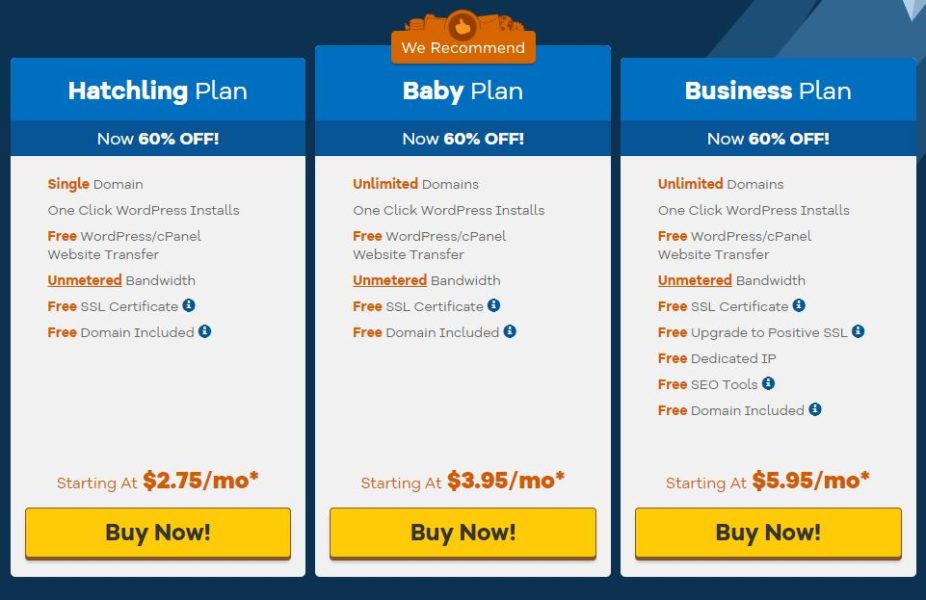
Task: Click info icon beside Business SSL Certificate
Action: [799, 306]
